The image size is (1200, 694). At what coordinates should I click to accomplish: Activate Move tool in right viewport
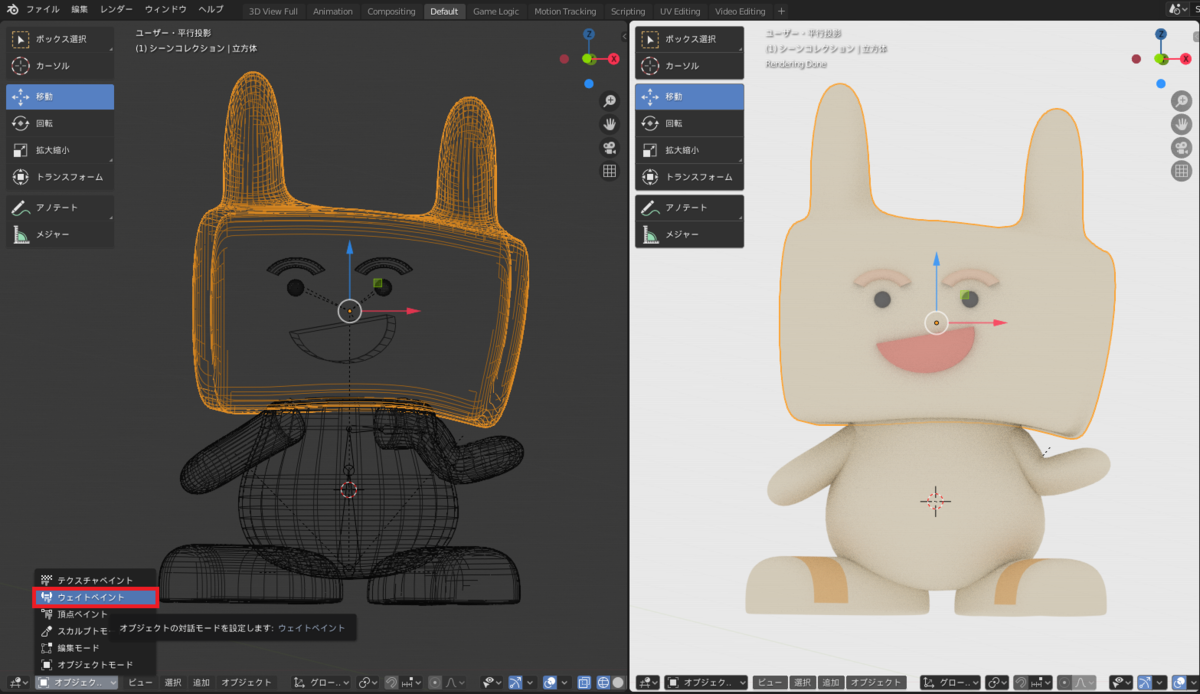tap(690, 97)
